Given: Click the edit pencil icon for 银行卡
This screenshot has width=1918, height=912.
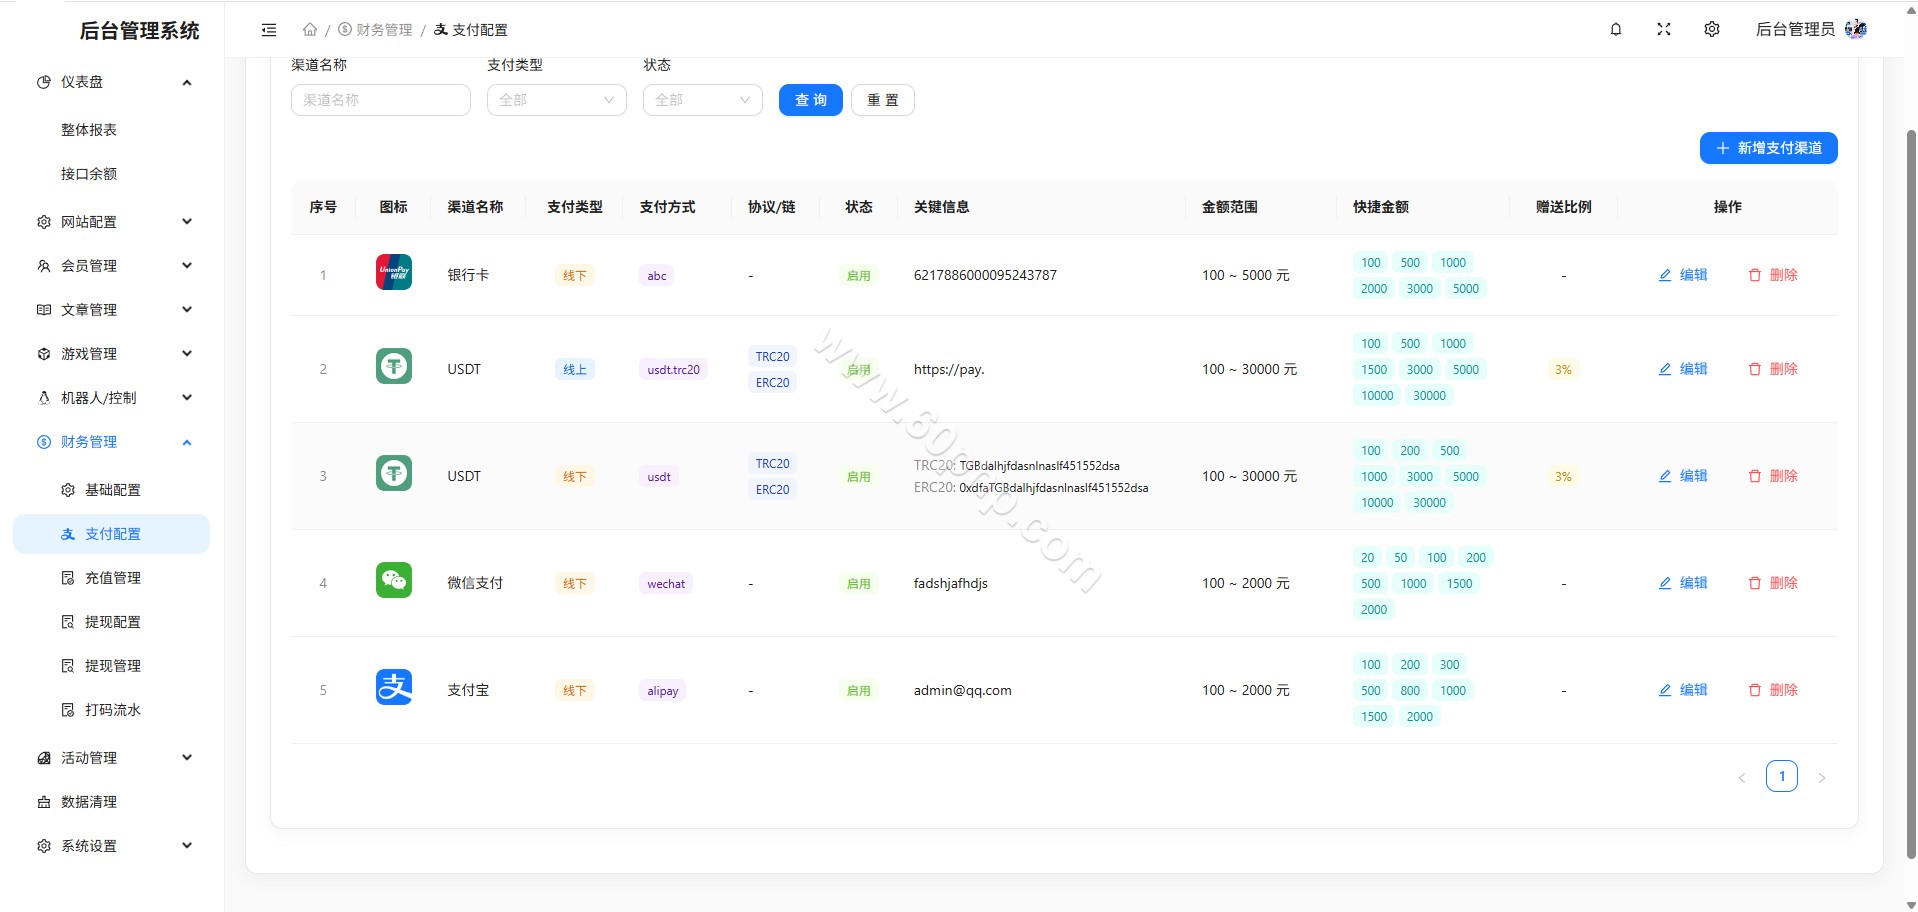Looking at the screenshot, I should 1665,275.
